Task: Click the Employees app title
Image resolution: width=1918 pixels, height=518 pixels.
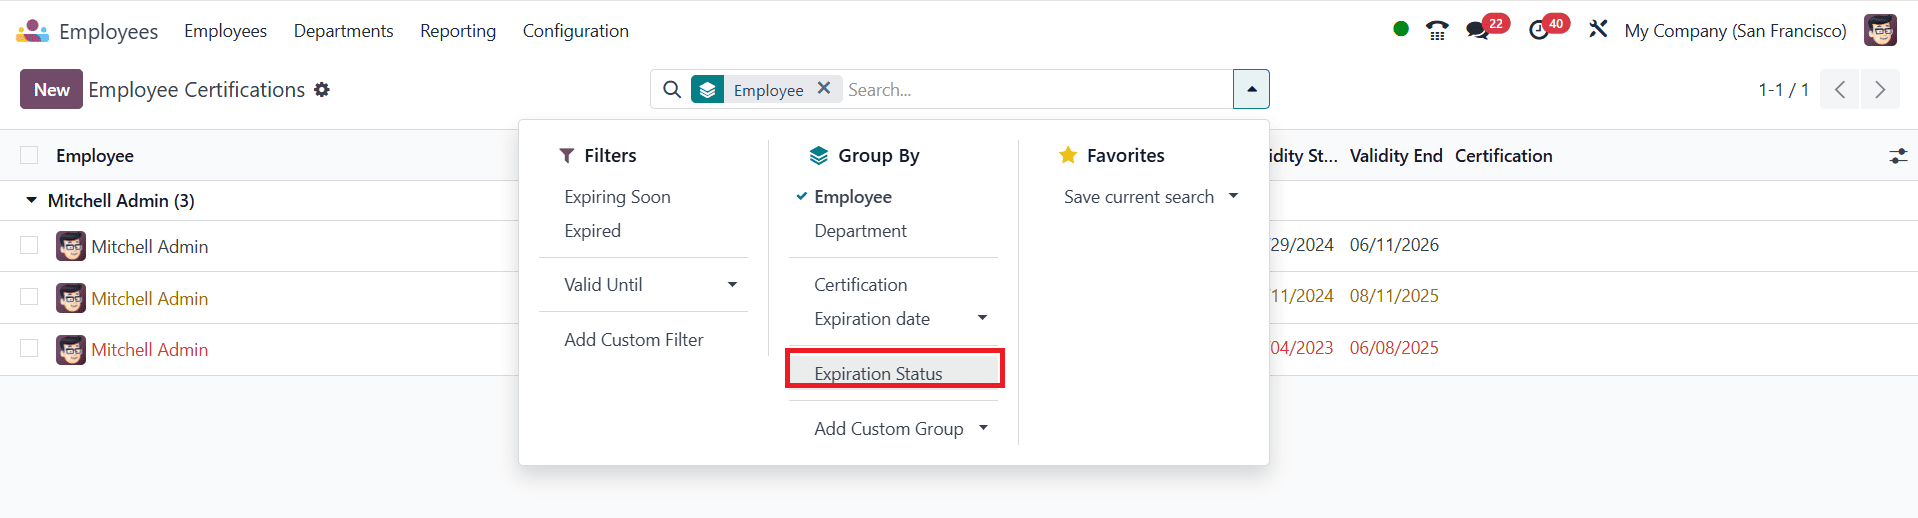Action: pos(108,31)
